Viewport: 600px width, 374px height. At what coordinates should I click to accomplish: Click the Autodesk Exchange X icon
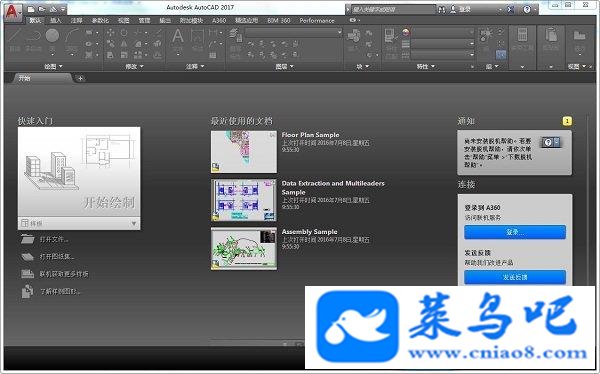[510, 9]
